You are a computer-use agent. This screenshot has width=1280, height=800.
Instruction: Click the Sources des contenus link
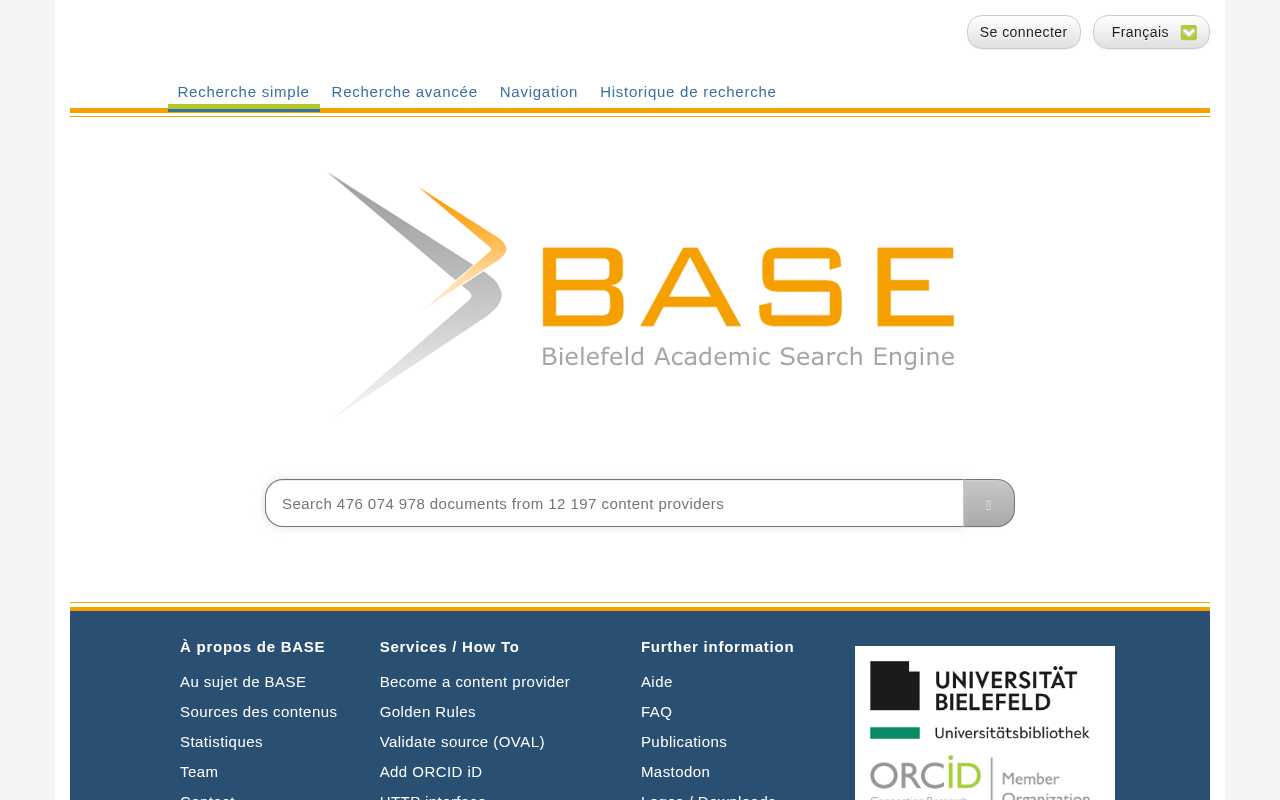(258, 711)
